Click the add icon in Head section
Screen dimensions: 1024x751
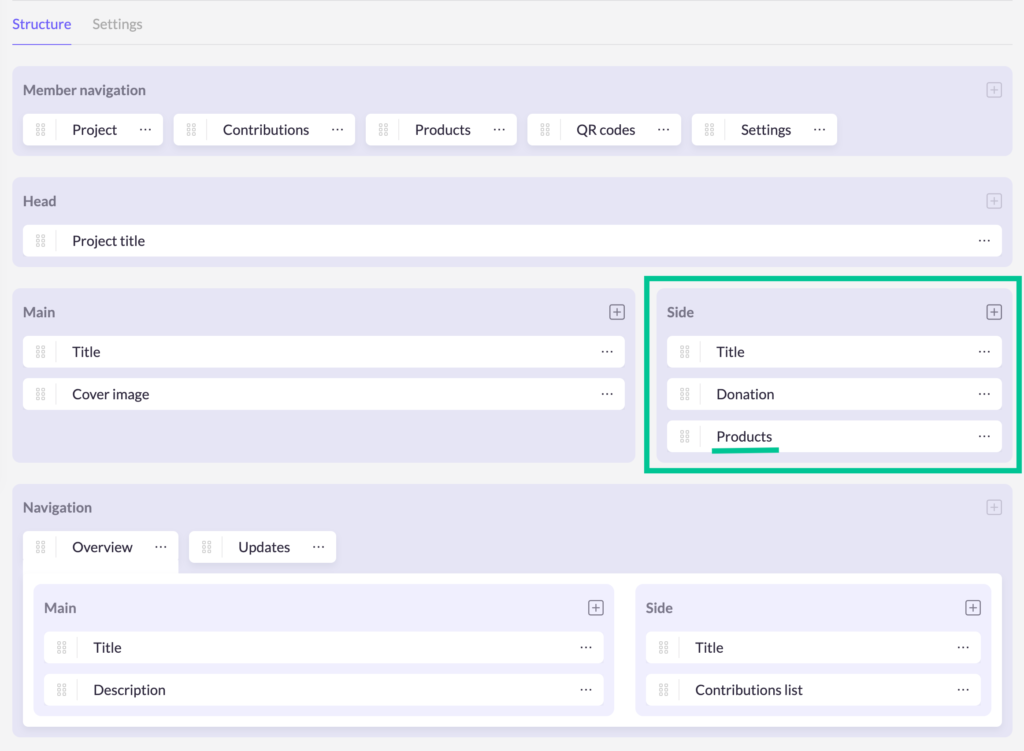point(993,201)
